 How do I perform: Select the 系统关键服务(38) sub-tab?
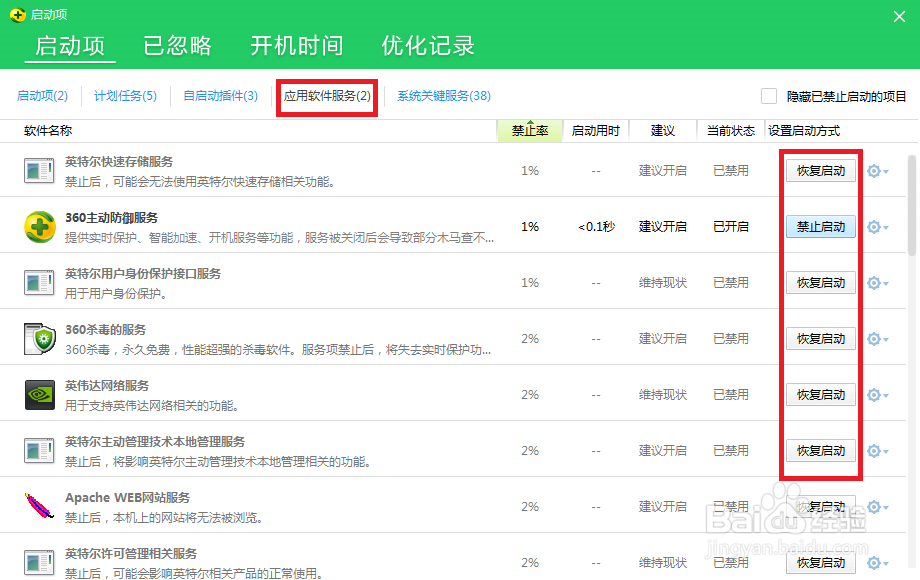tap(444, 96)
